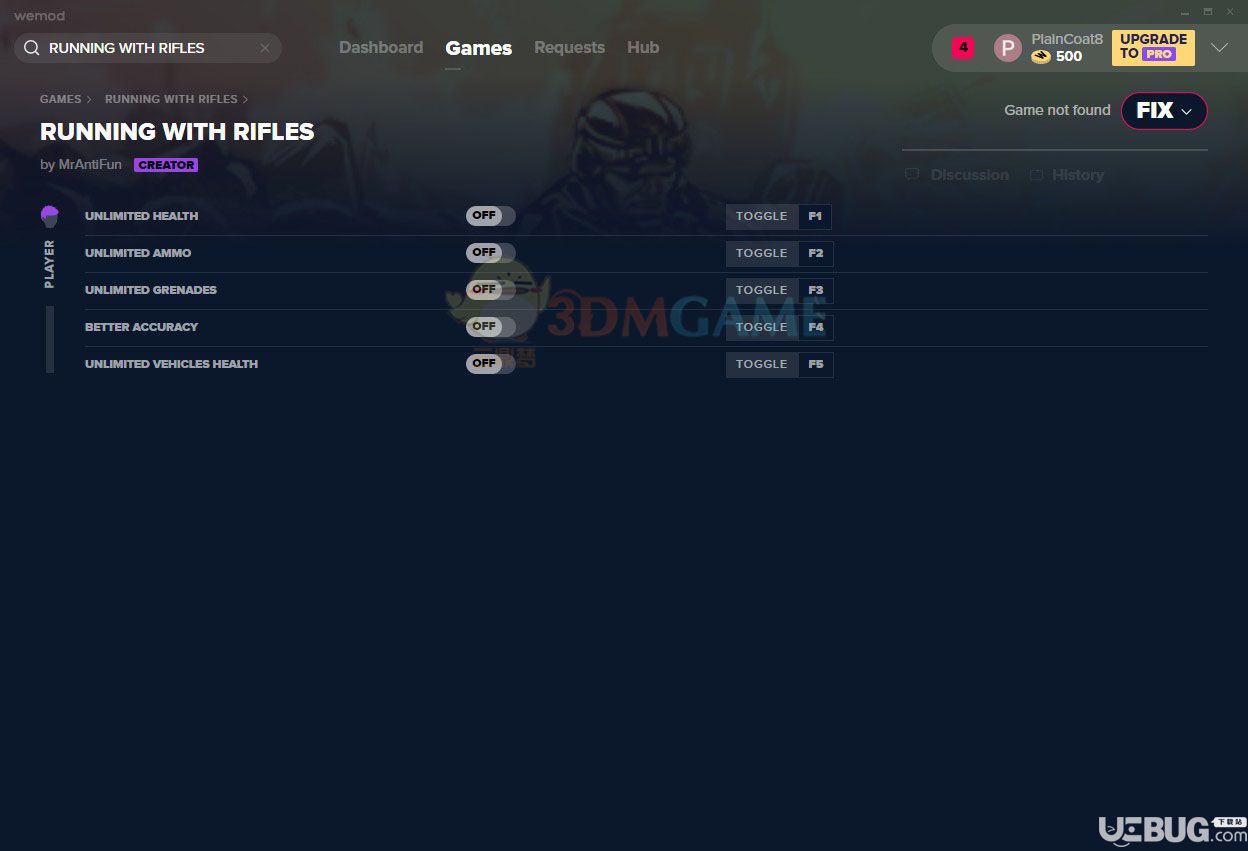This screenshot has height=851, width=1248.
Task: Go to the Hub tab
Action: pos(643,48)
